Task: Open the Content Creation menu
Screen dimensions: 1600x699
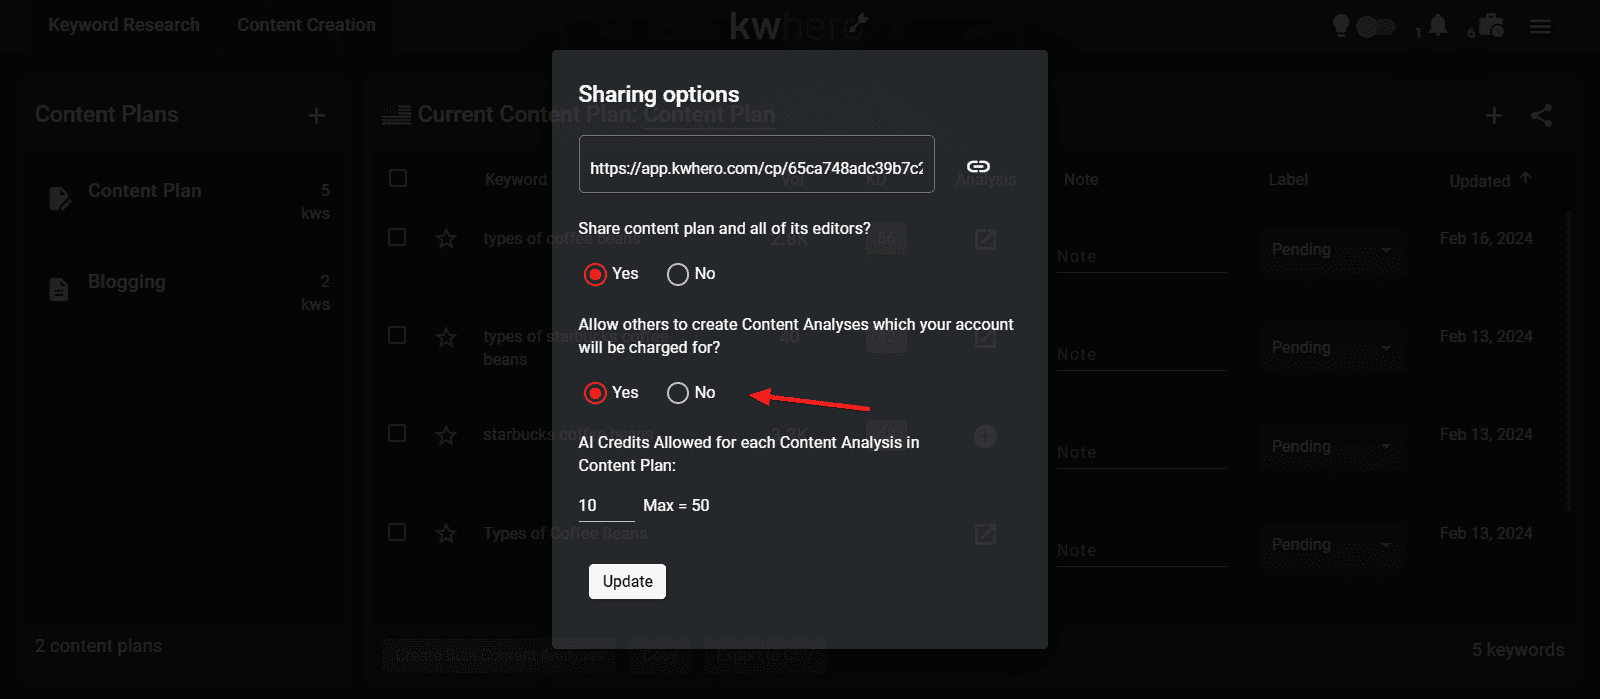Action: click(x=306, y=25)
